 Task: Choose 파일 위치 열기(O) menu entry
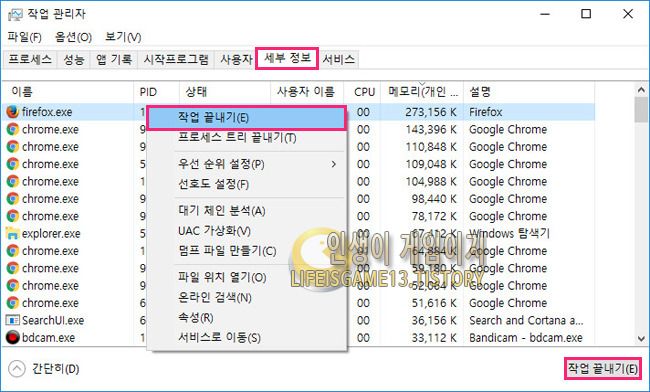[x=247, y=278]
